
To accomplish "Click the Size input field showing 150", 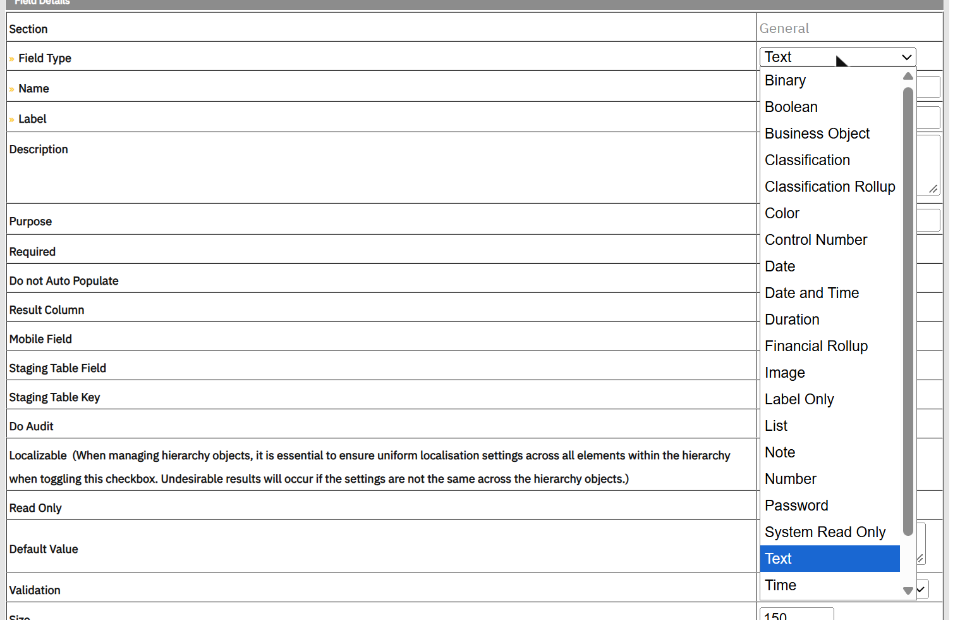I will pos(797,614).
